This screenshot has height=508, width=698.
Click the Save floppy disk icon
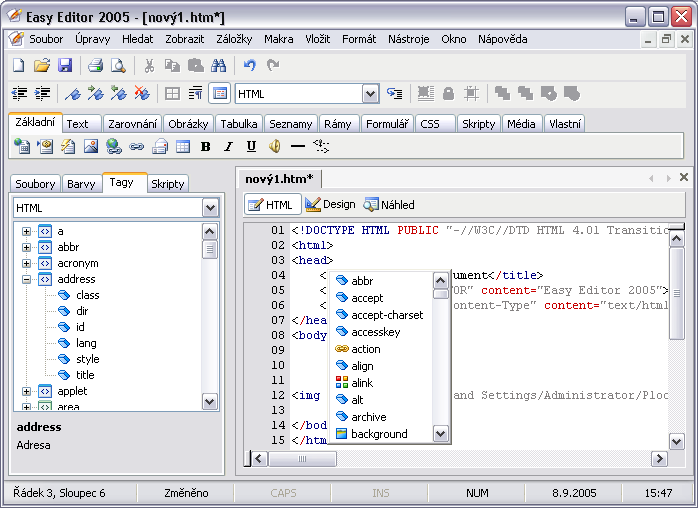tap(65, 66)
